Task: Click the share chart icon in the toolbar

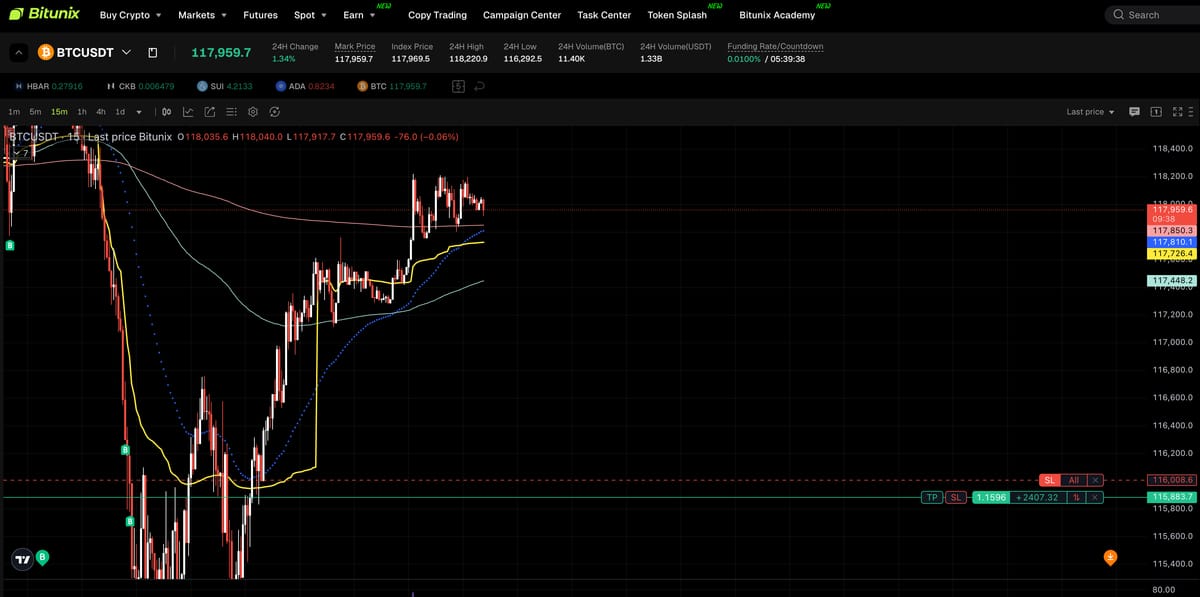Action: (210, 112)
